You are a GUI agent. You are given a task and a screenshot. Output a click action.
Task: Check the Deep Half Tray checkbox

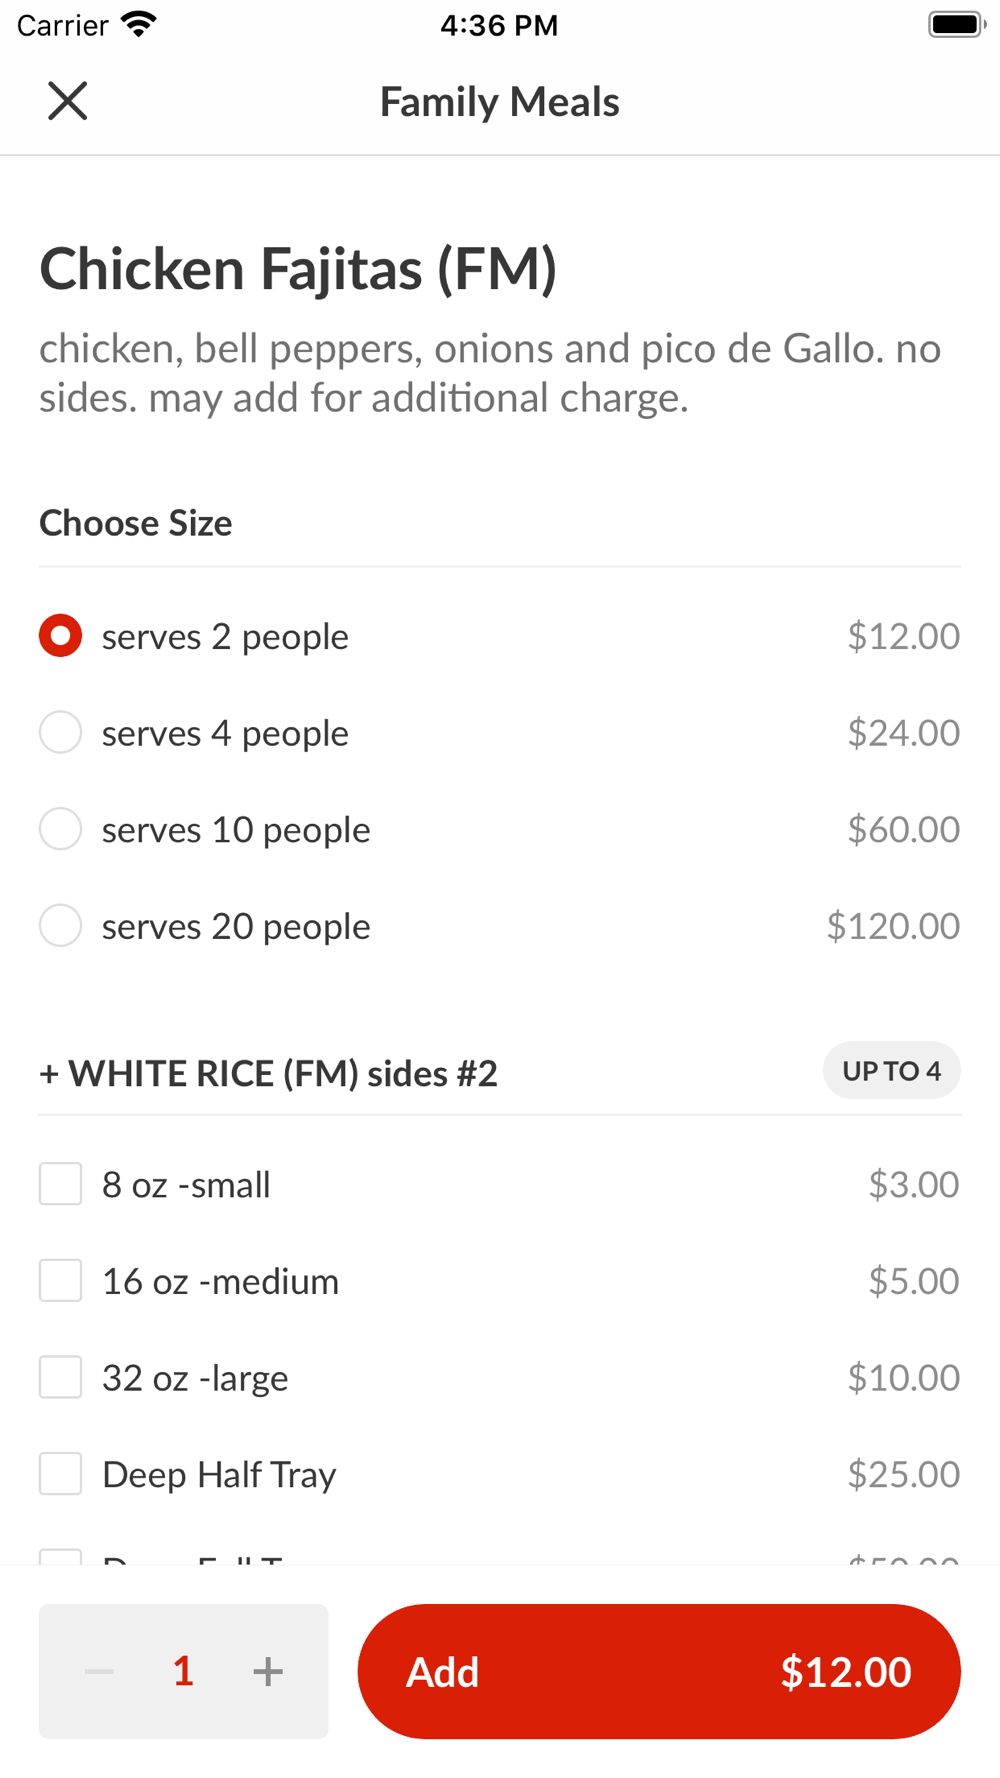(x=61, y=1474)
